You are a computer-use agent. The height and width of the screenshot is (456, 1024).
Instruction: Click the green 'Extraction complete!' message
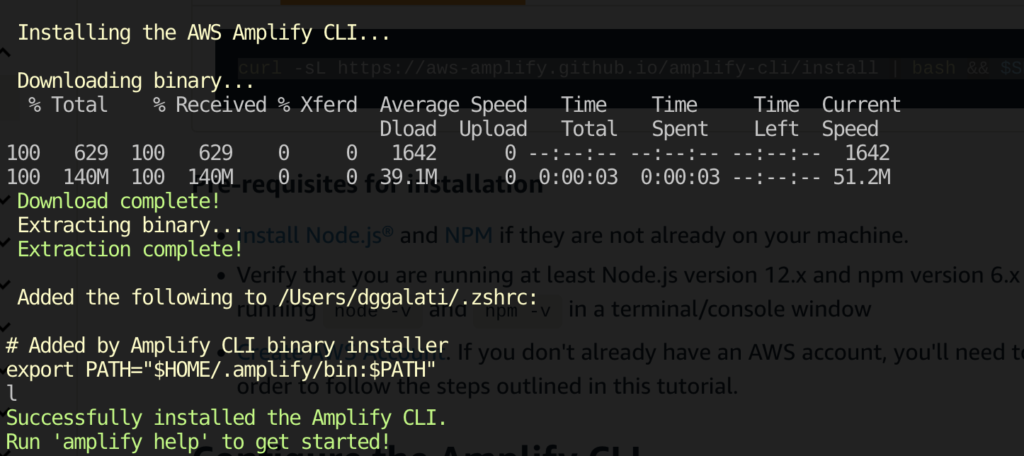129,249
